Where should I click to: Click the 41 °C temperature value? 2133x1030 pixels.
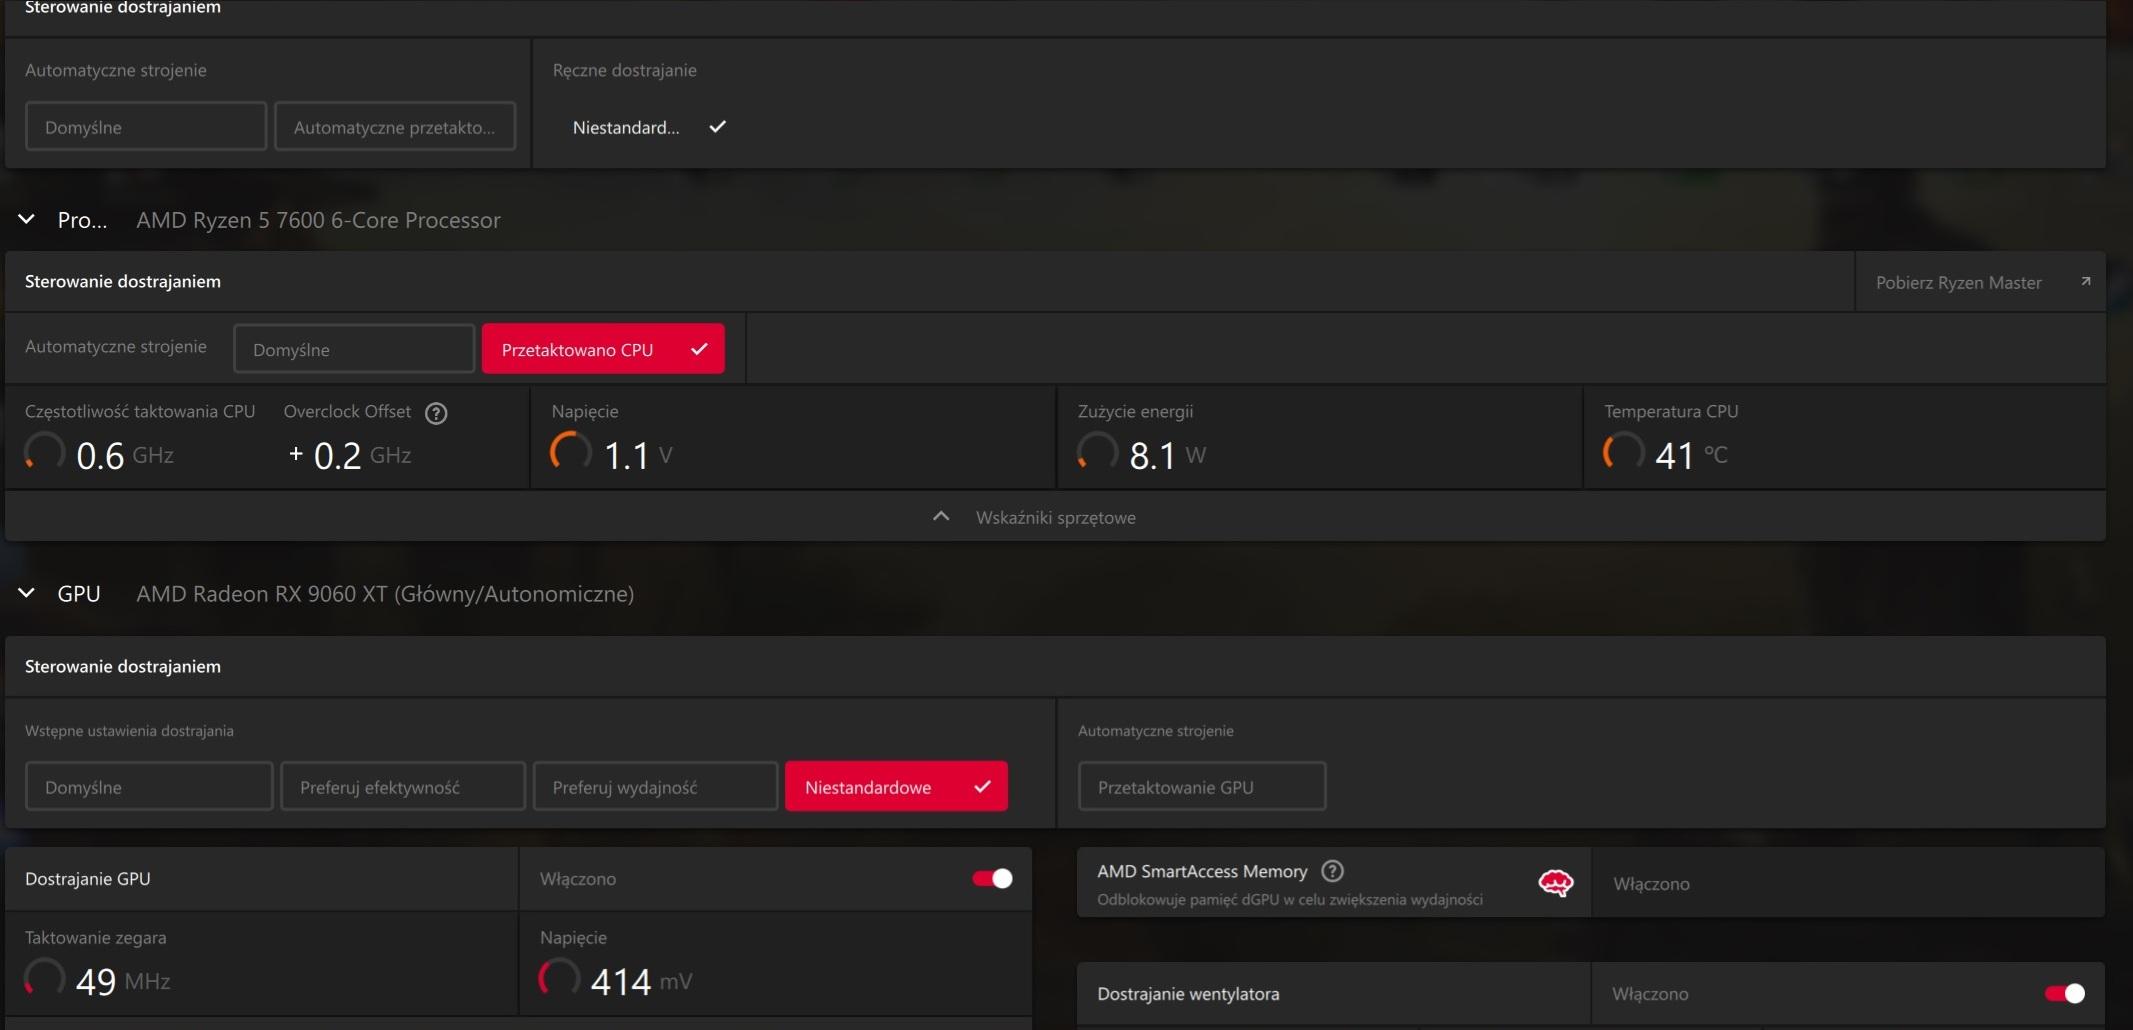(x=1691, y=455)
